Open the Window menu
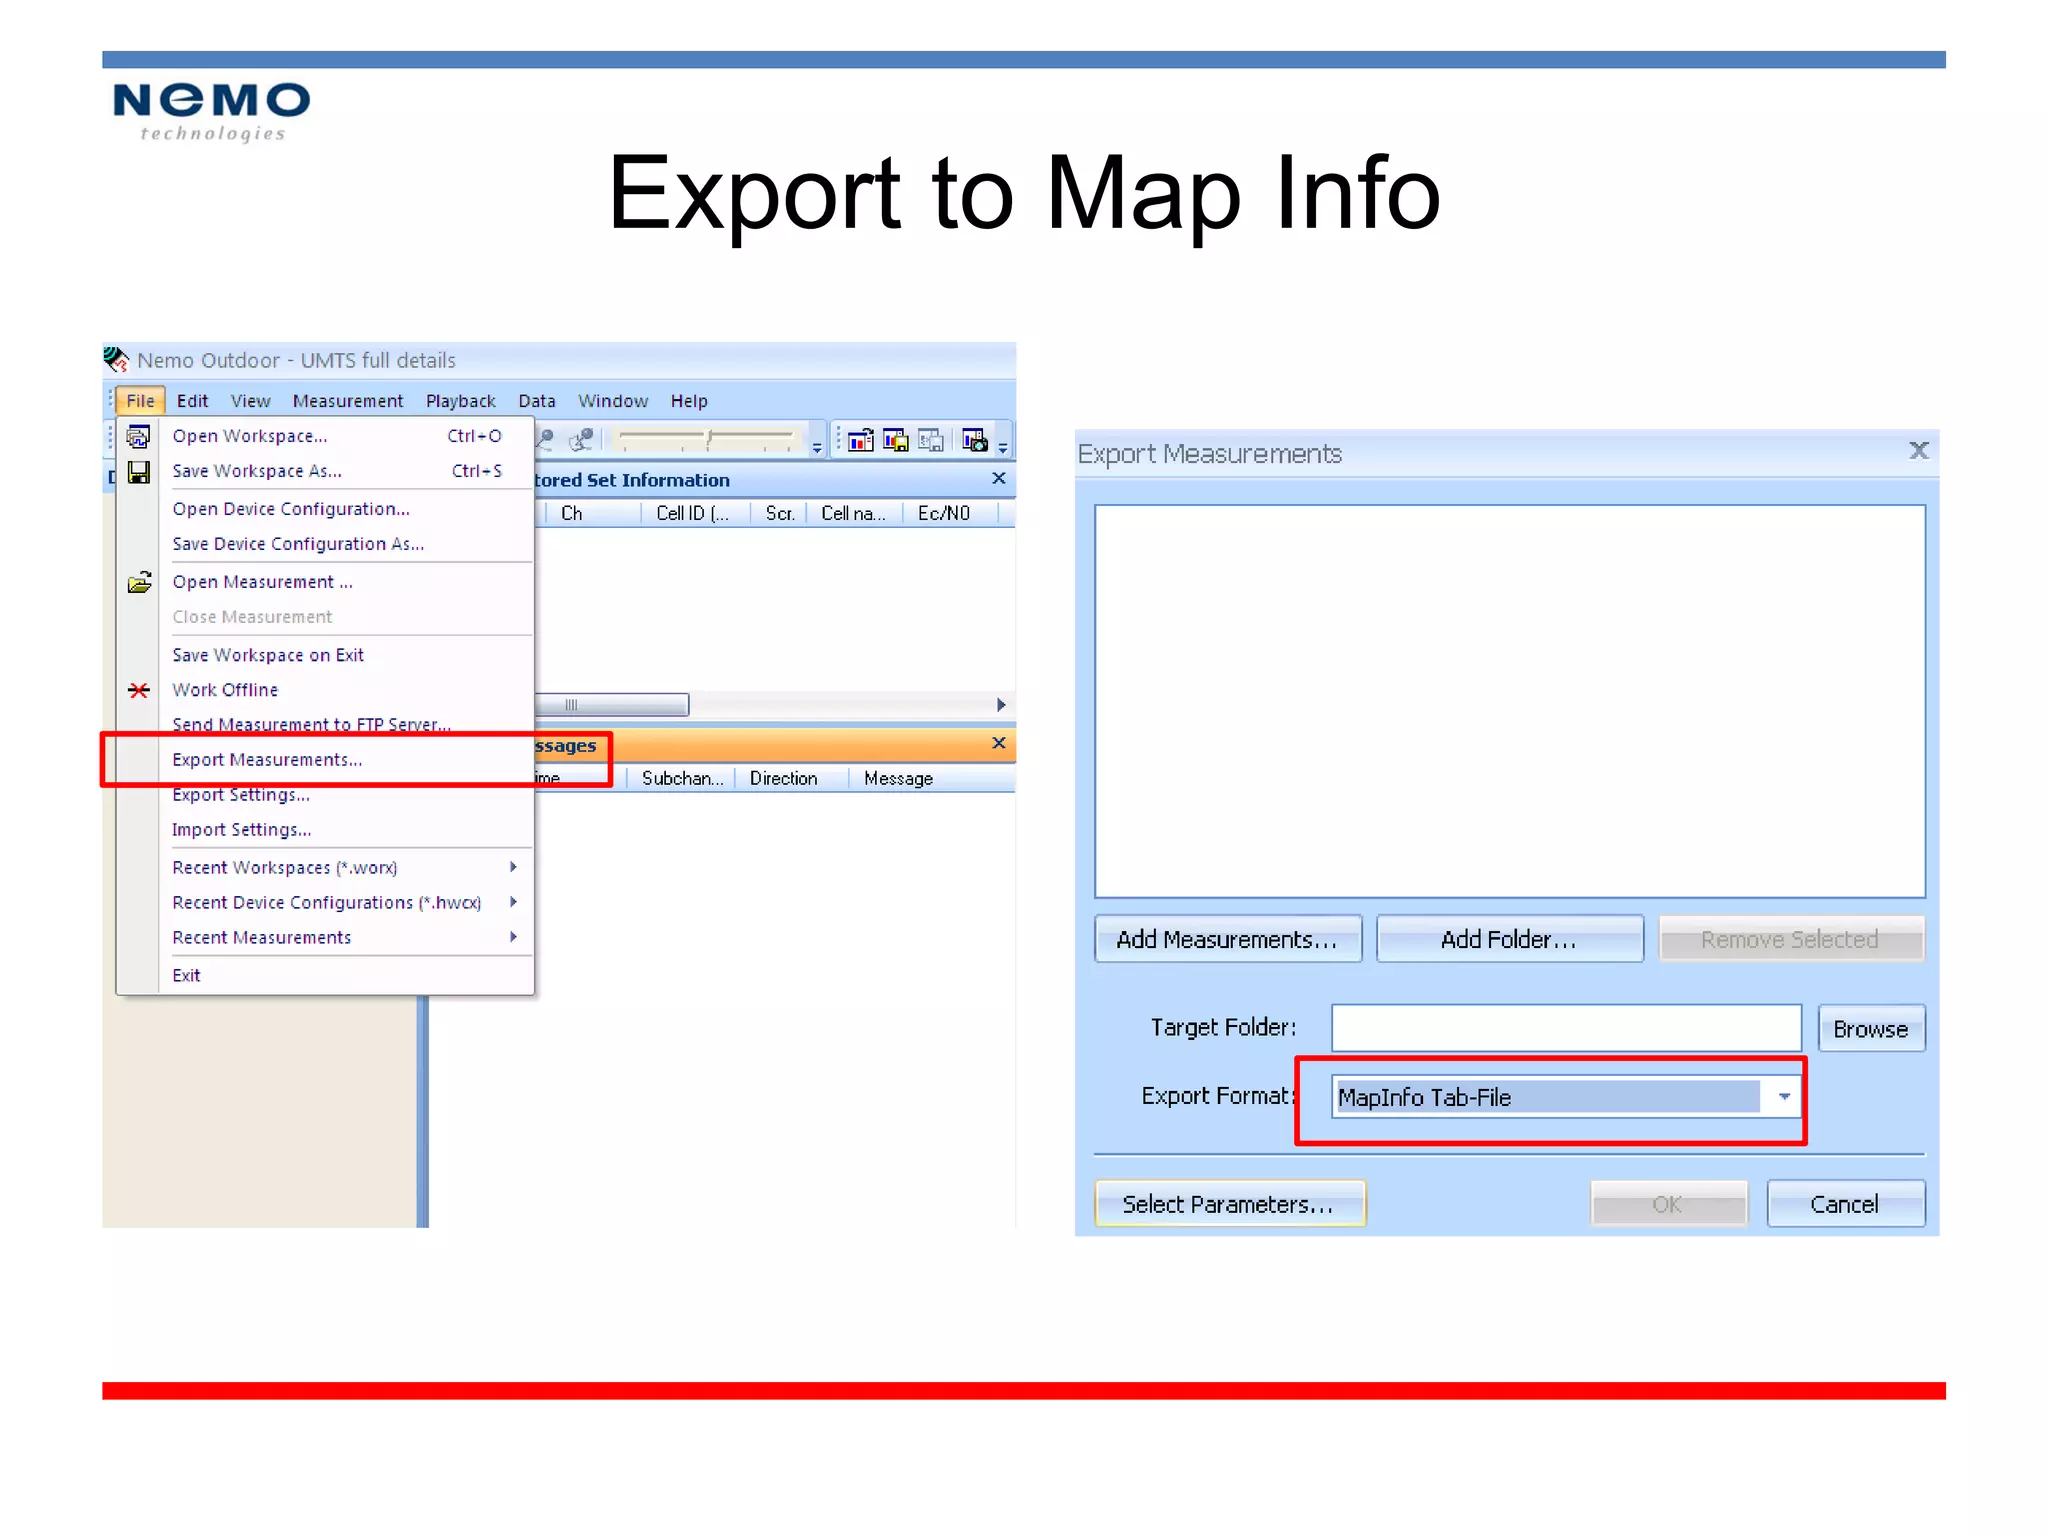 pyautogui.click(x=613, y=401)
